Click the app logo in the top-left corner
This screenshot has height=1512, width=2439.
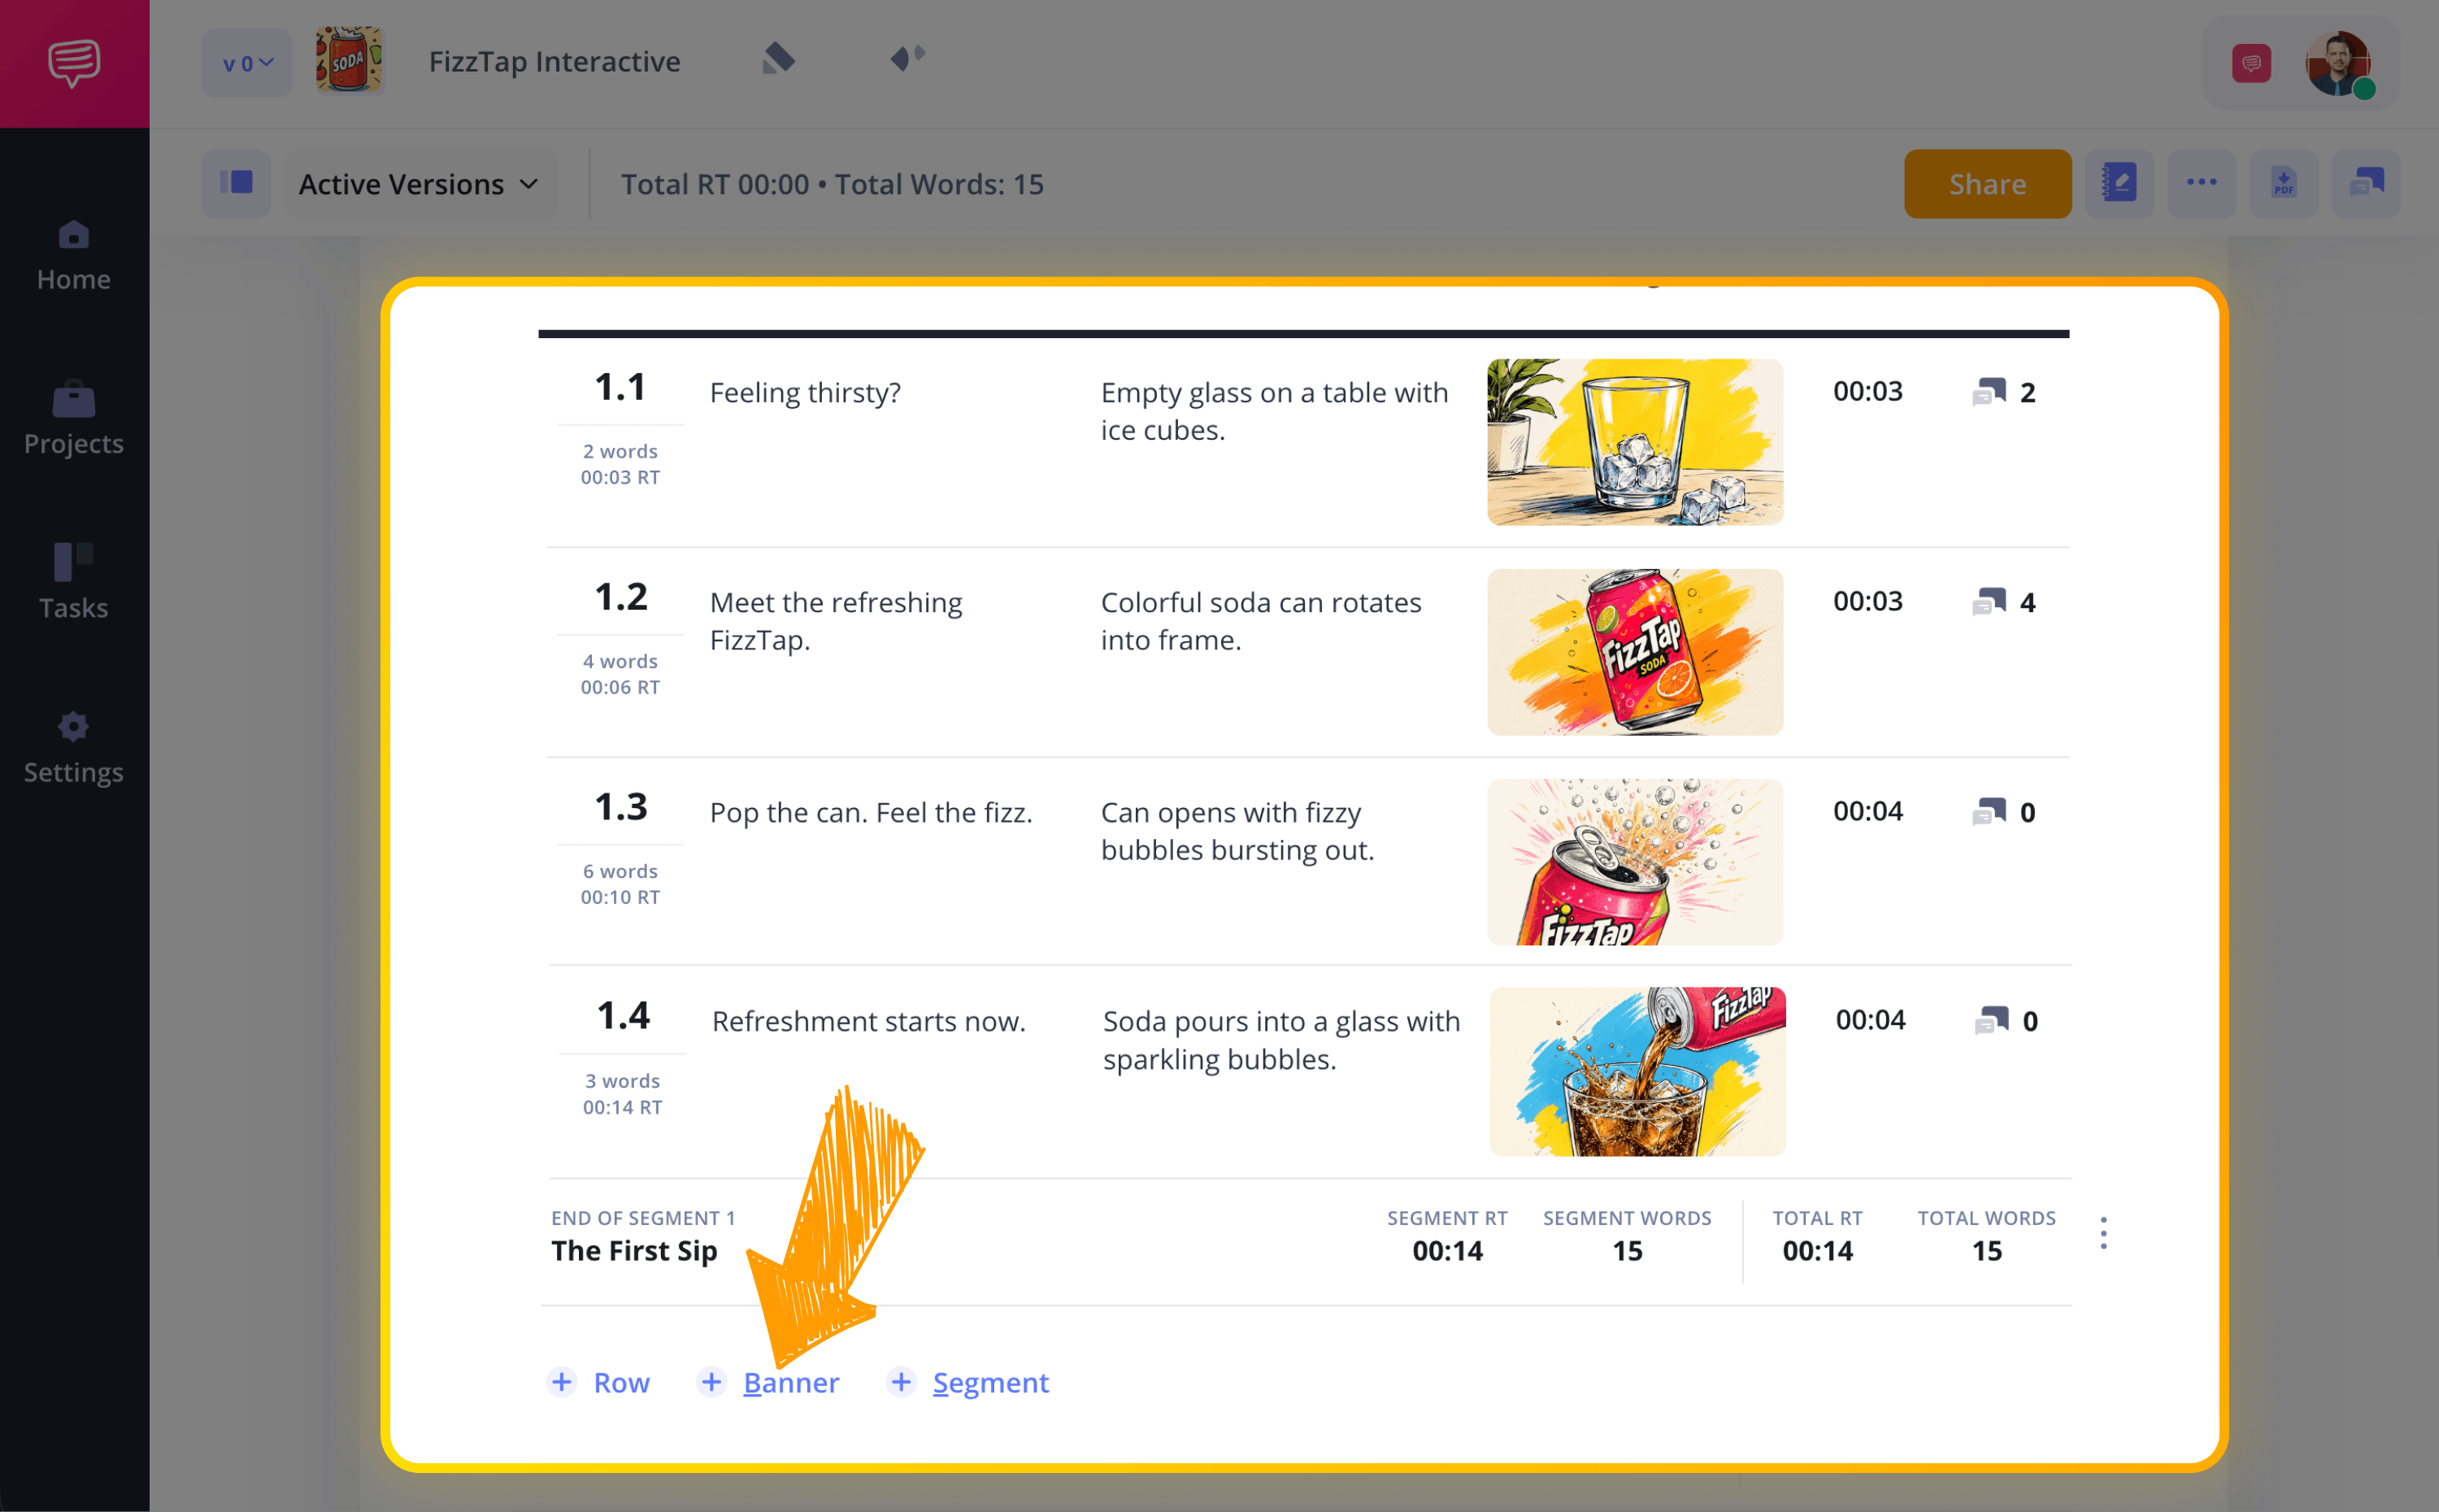74,63
